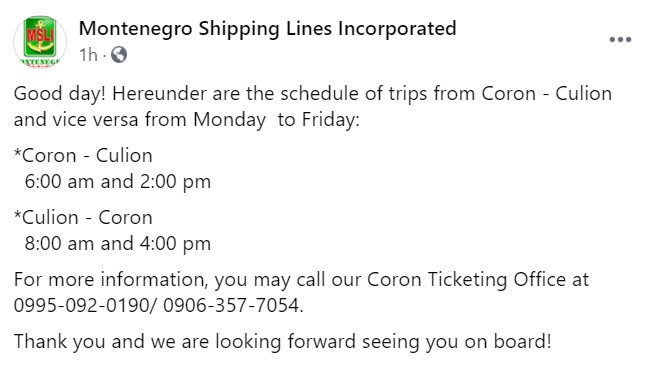Click "Coron Ticketing Office" text

[466, 280]
